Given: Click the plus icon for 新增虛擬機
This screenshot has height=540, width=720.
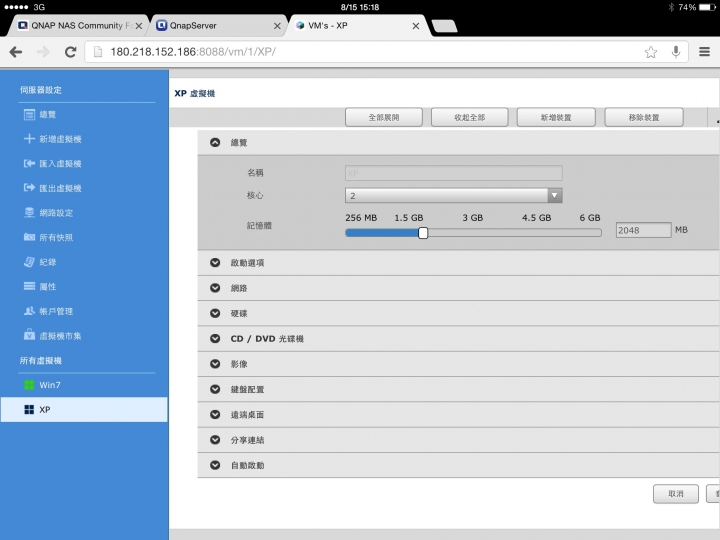Looking at the screenshot, I should 29,139.
